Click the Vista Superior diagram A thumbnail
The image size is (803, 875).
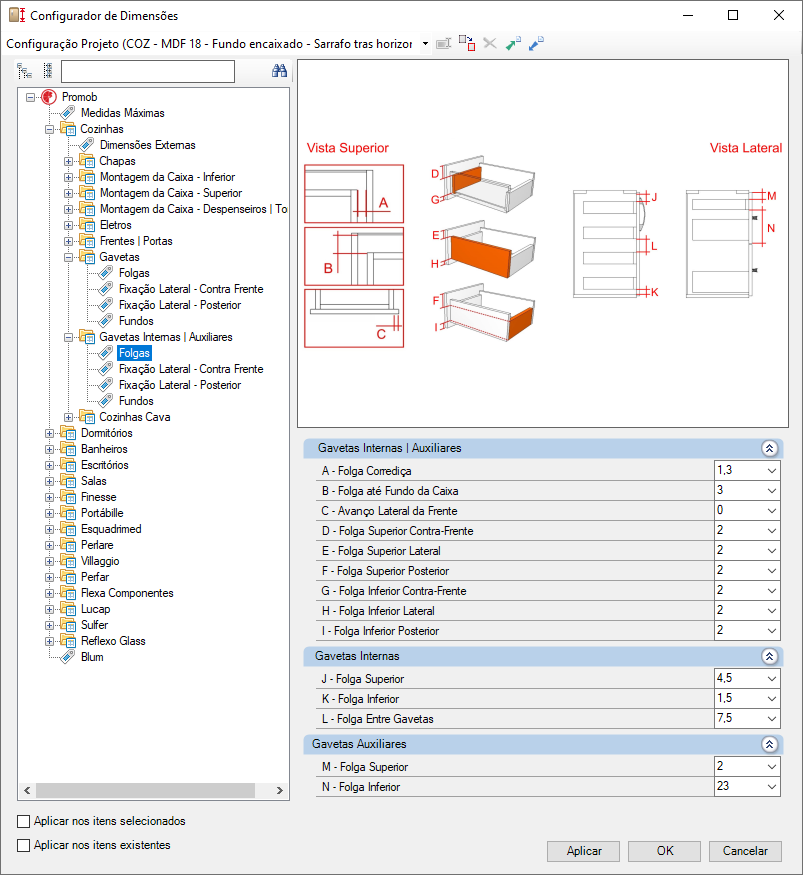coord(354,194)
